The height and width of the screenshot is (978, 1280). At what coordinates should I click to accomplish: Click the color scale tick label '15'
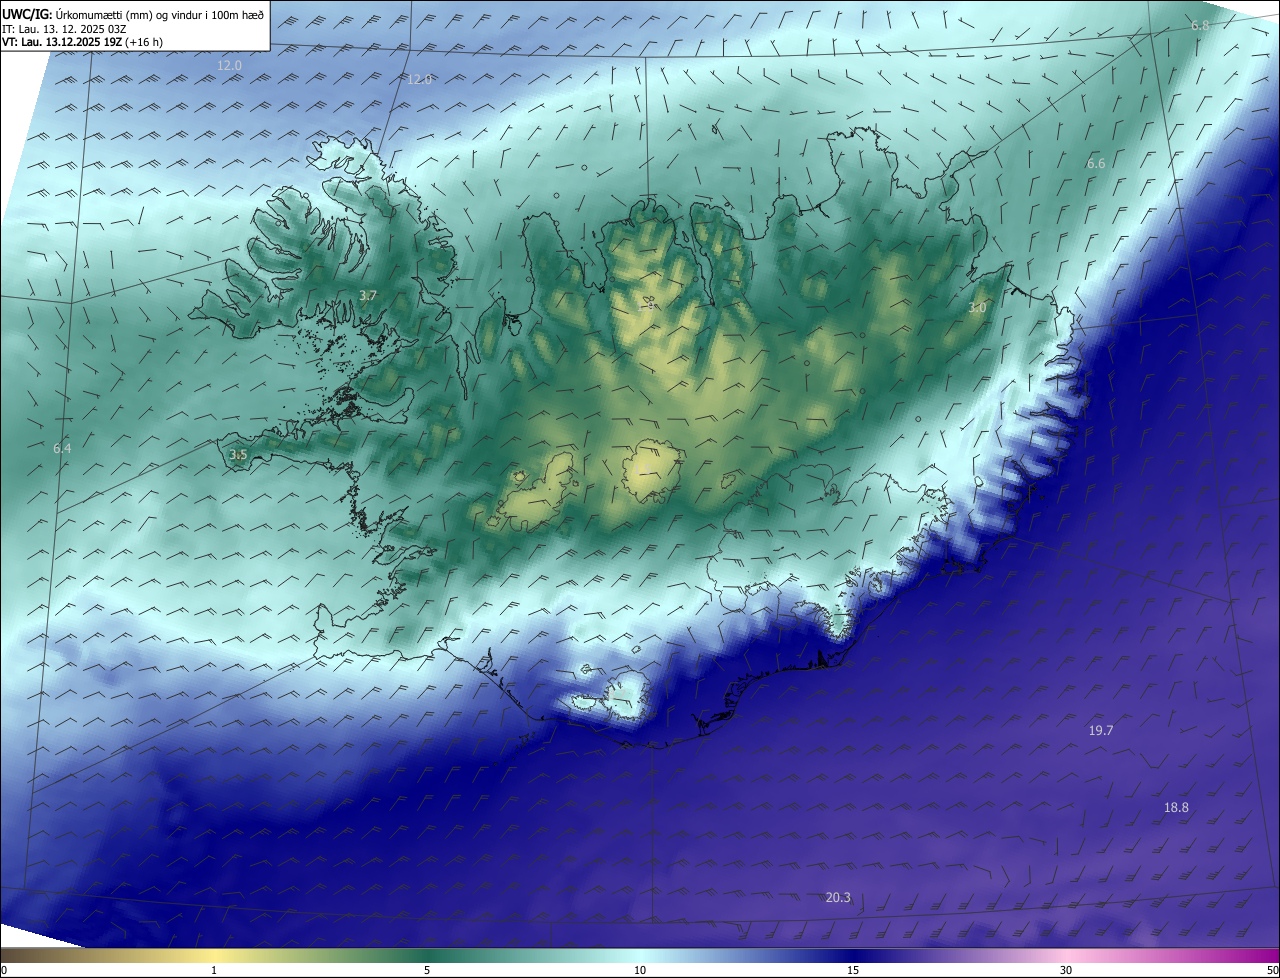coord(853,970)
